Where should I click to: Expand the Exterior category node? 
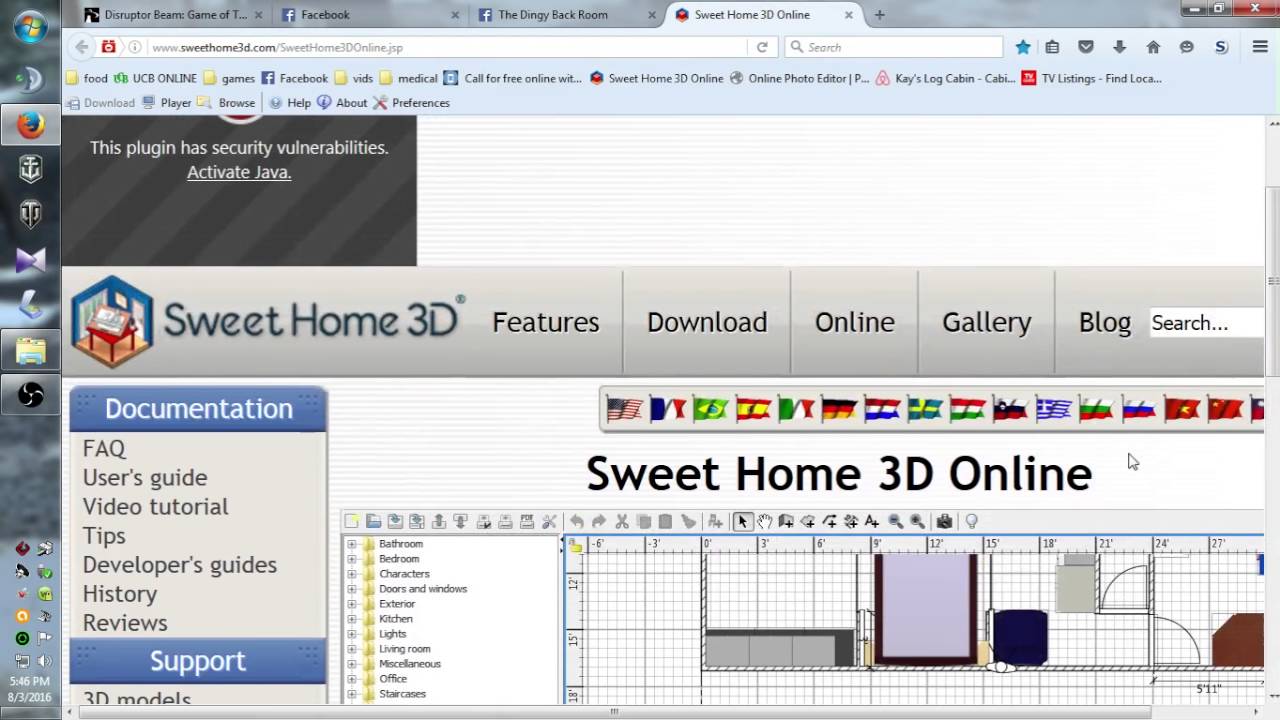pyautogui.click(x=351, y=604)
